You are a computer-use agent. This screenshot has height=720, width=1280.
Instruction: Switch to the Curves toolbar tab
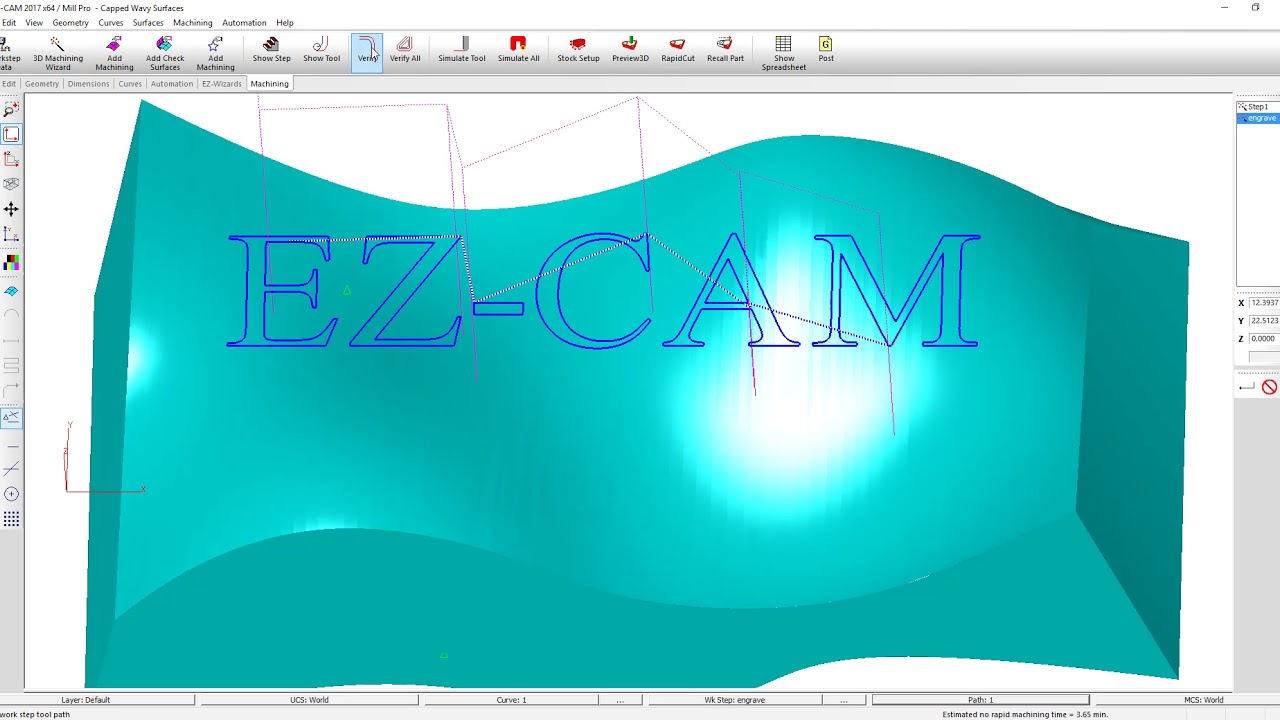pos(130,84)
